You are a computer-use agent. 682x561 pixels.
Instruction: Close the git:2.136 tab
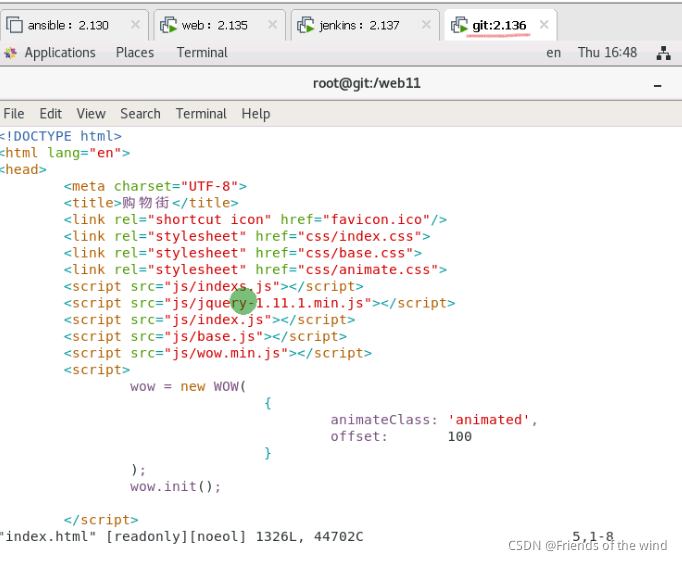(544, 25)
